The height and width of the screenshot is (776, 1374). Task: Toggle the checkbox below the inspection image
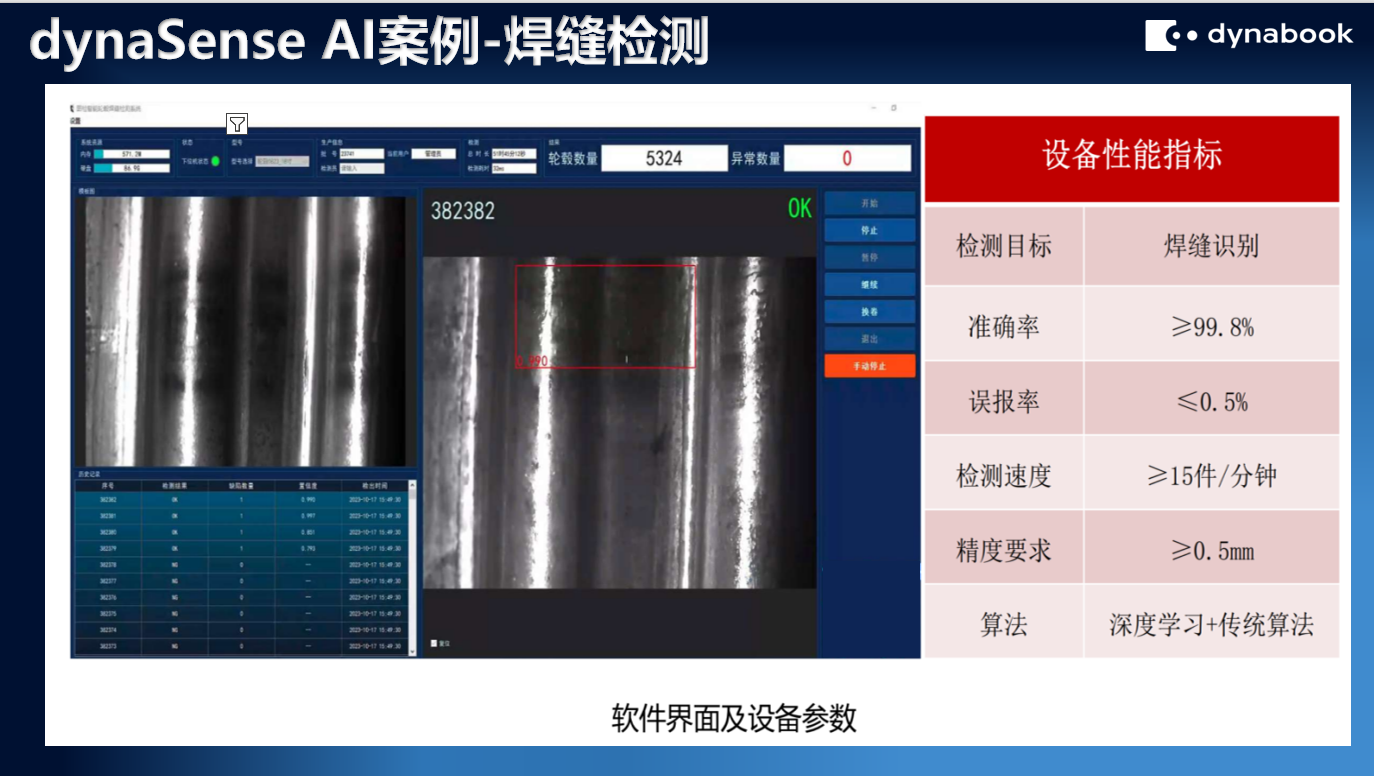point(434,643)
